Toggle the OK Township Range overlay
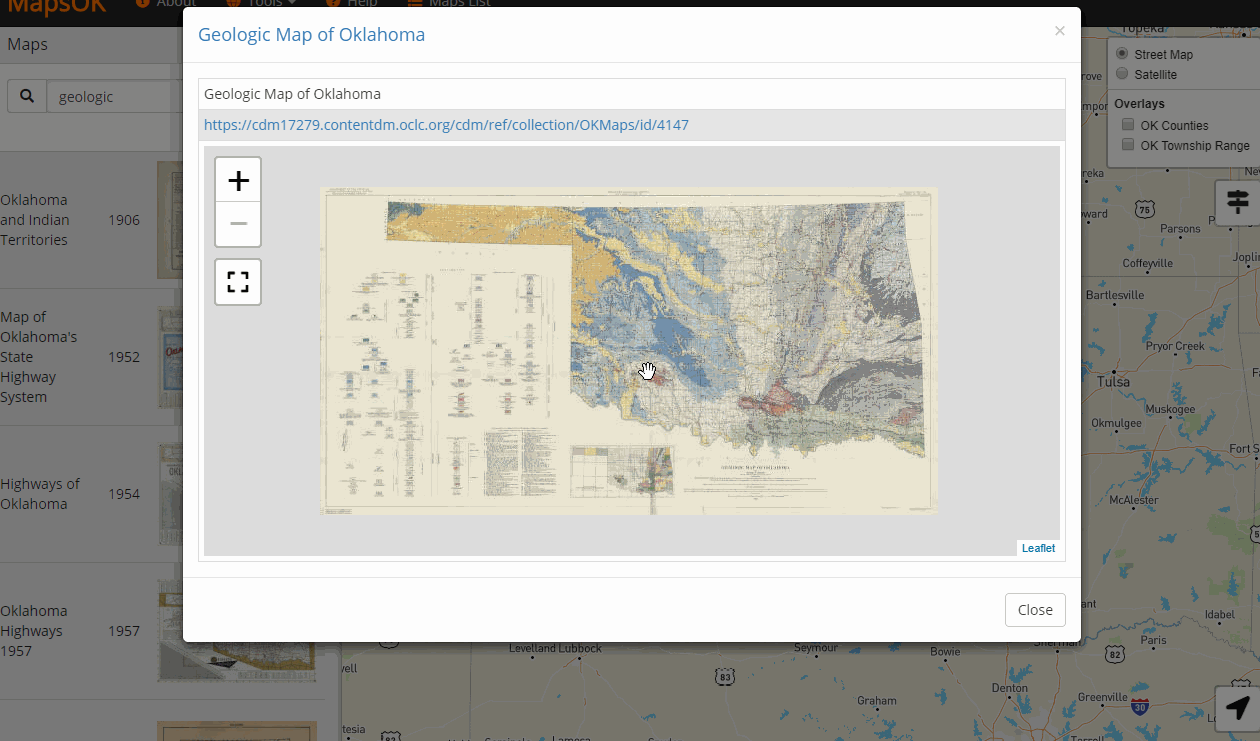1260x741 pixels. click(x=1128, y=145)
